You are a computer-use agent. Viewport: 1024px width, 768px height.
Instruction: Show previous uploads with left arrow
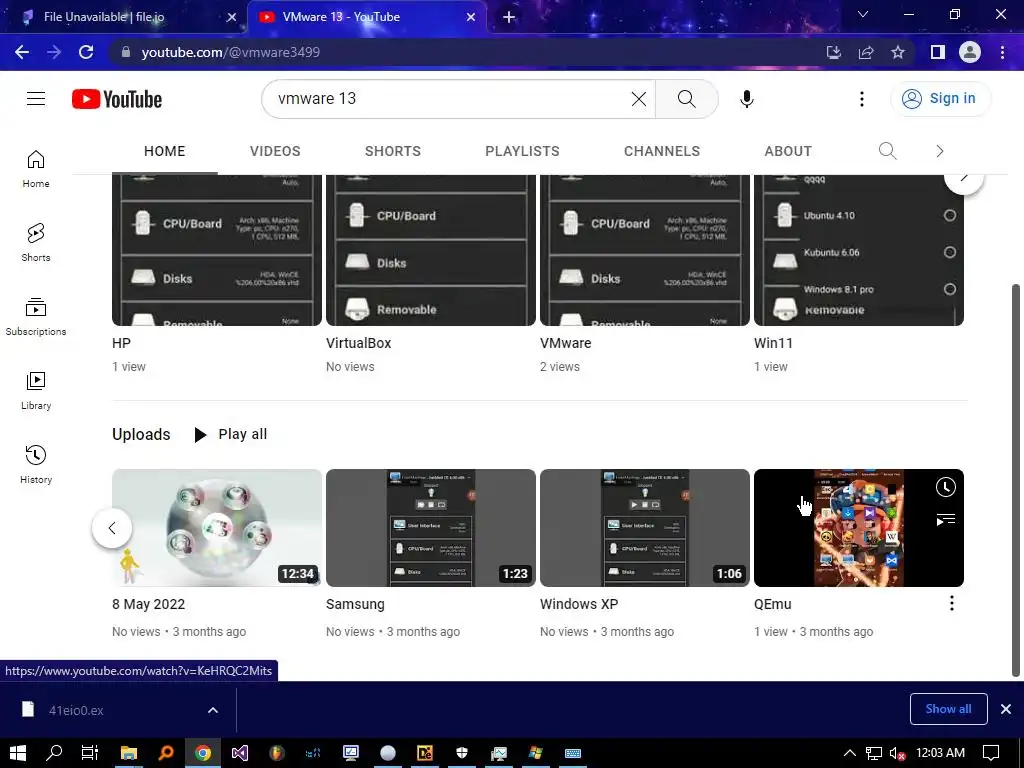coord(112,528)
